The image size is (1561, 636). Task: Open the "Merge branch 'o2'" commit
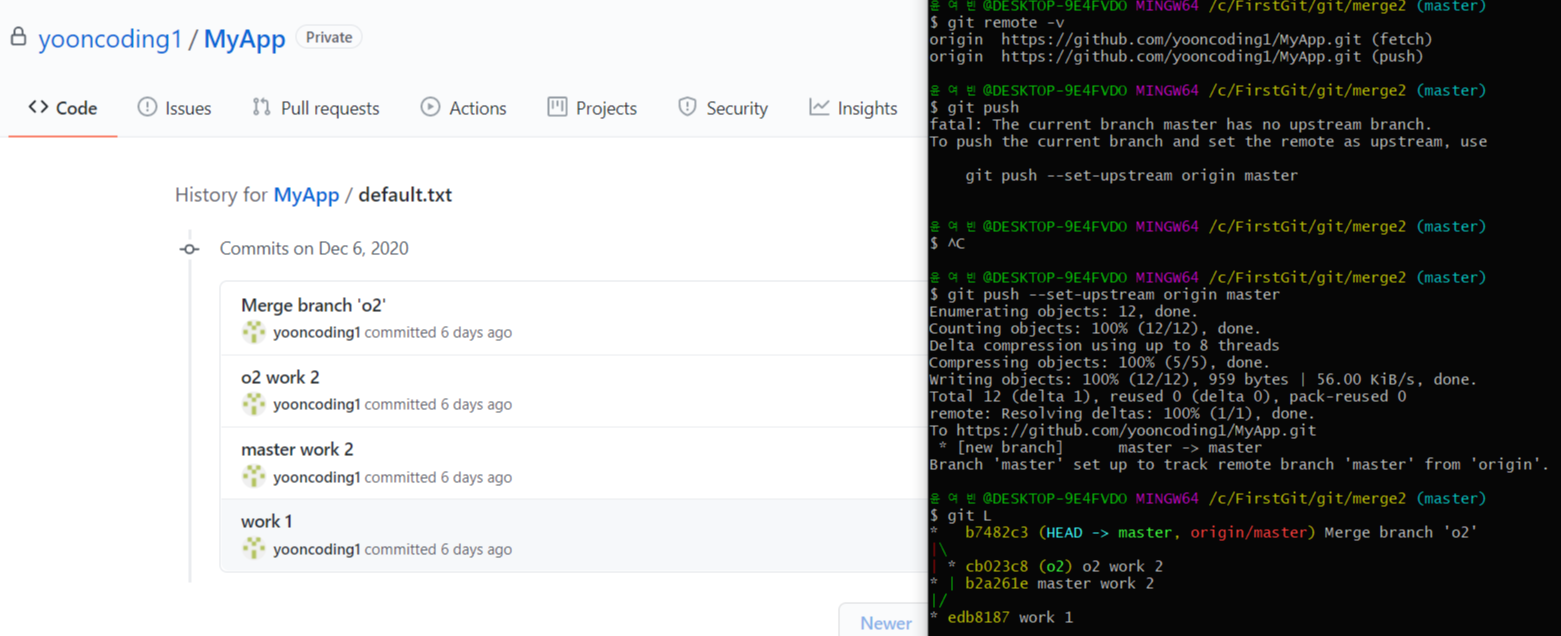(x=313, y=305)
